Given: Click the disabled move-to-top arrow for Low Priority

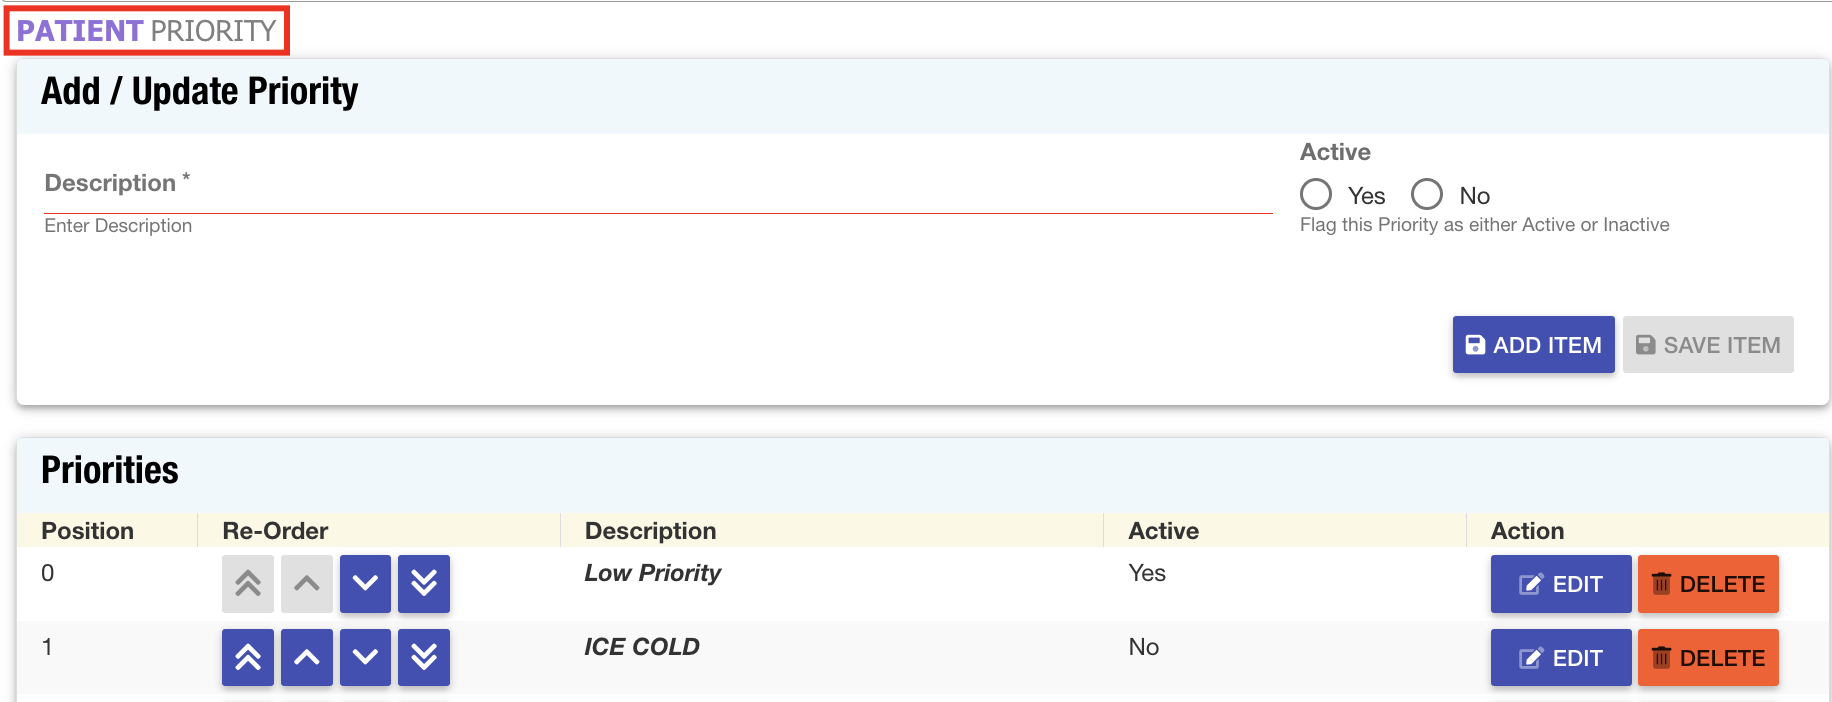Looking at the screenshot, I should click(x=248, y=583).
